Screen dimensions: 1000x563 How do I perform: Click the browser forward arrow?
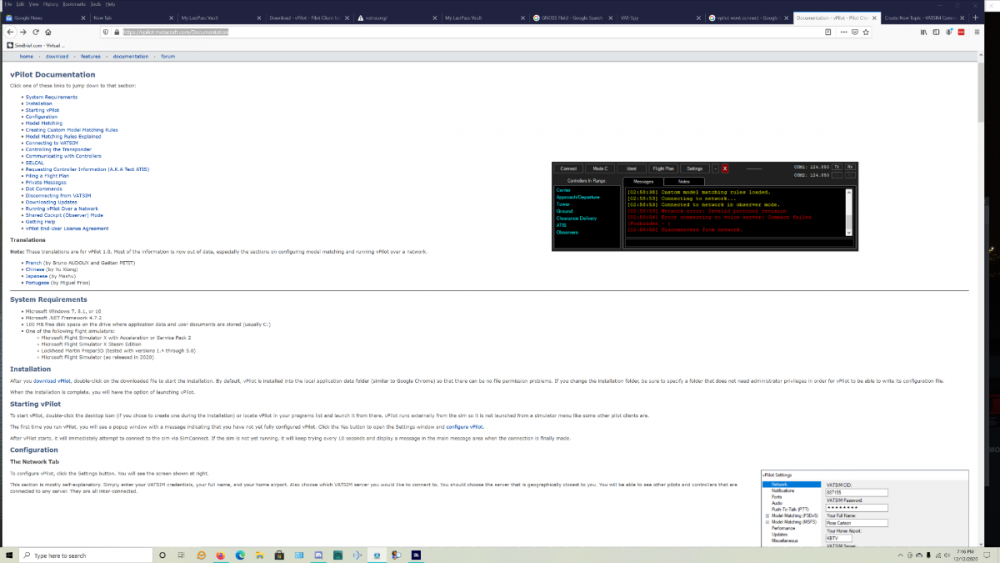tap(23, 32)
